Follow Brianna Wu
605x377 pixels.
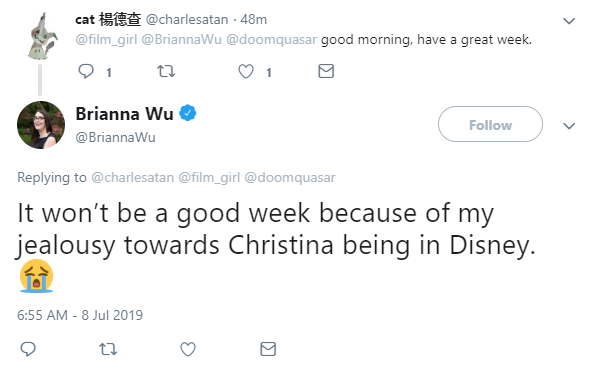[490, 124]
